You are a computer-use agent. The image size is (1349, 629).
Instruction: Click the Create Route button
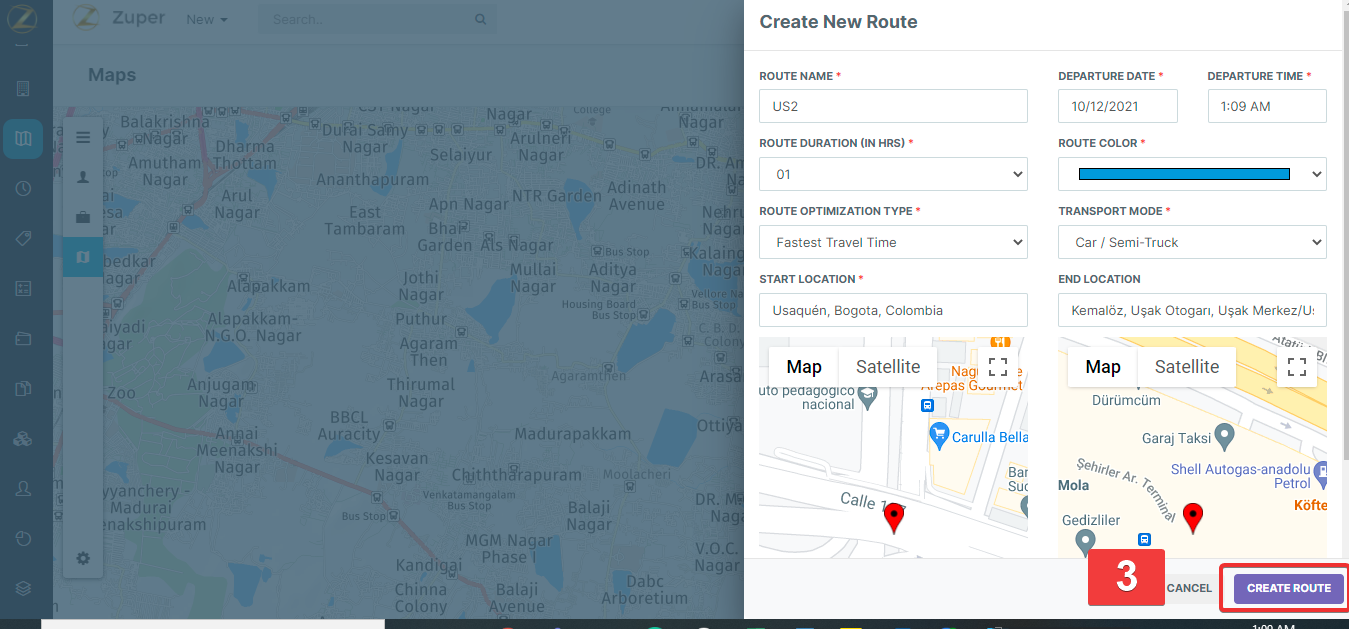pos(1288,588)
